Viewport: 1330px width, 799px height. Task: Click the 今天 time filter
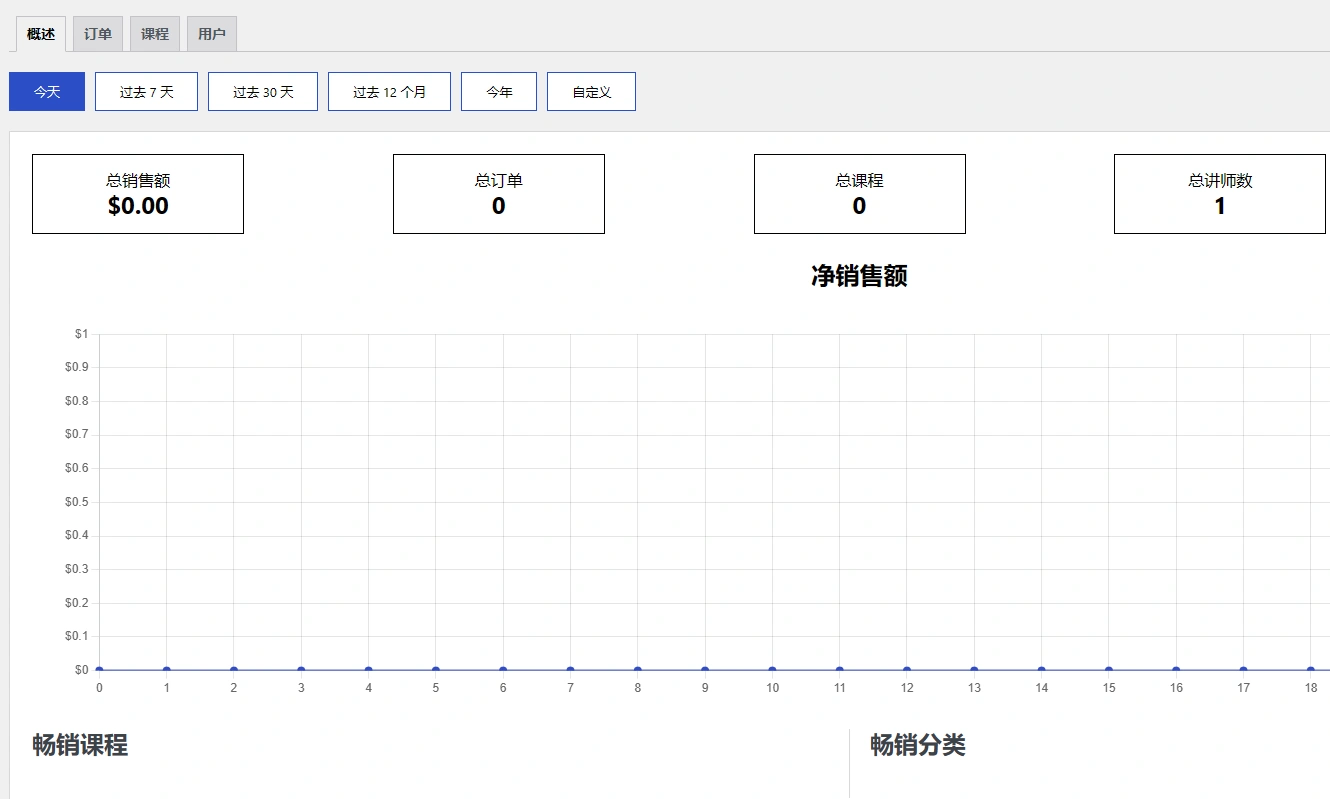pos(46,91)
